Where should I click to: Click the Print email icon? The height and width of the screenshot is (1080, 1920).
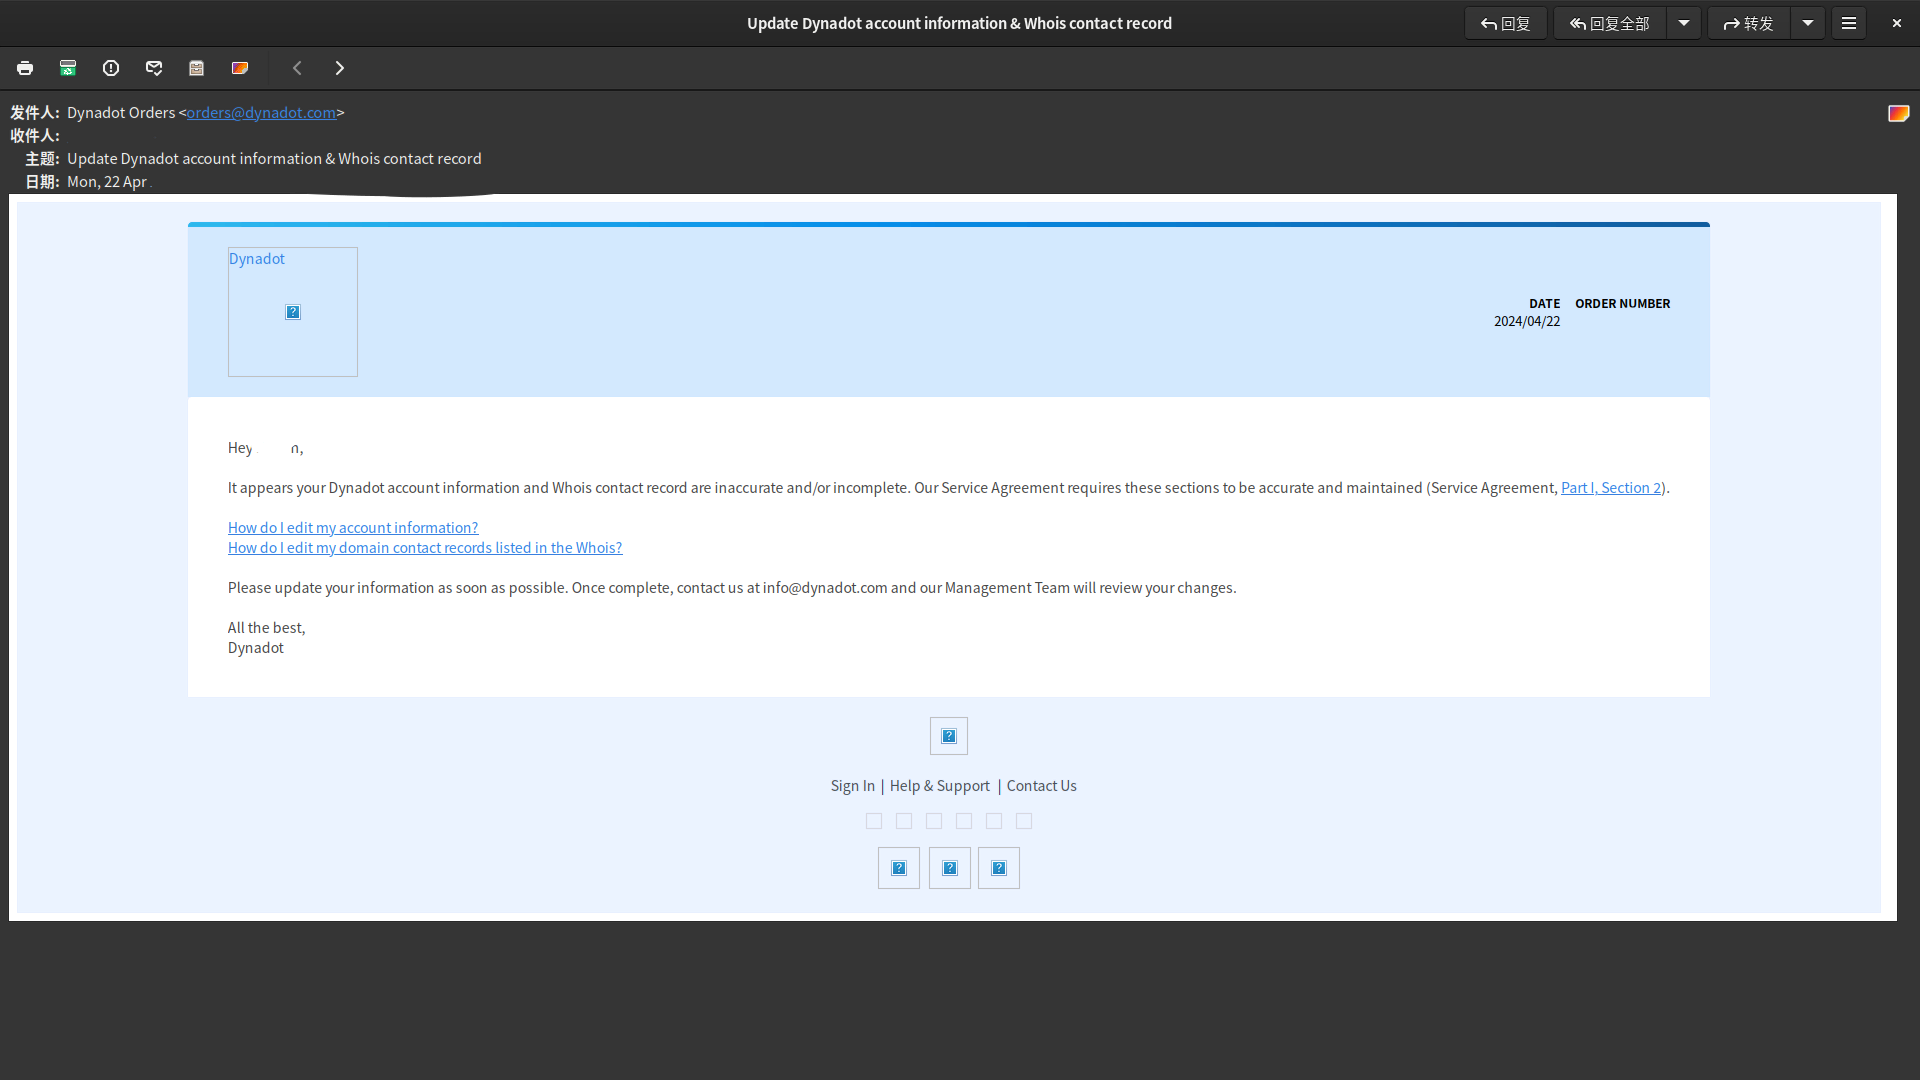[25, 69]
